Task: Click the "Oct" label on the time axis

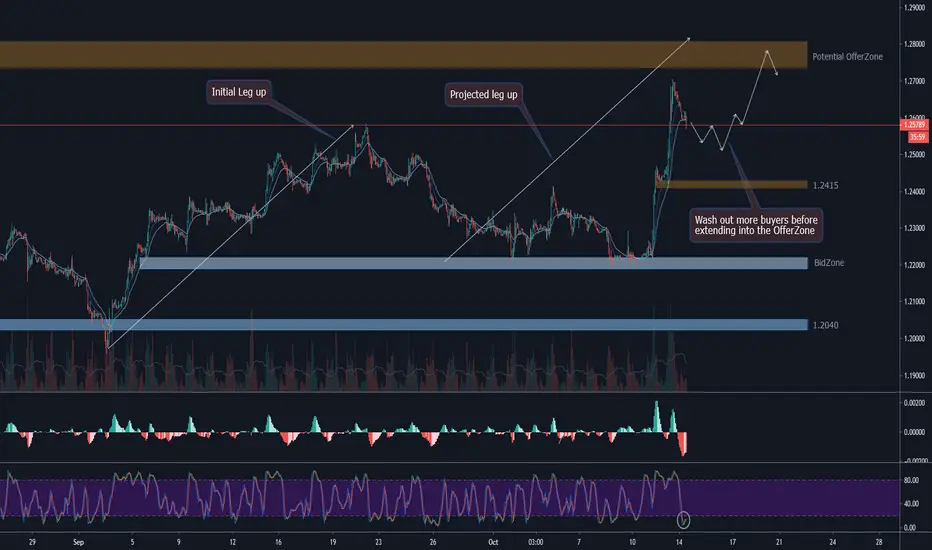Action: point(493,542)
